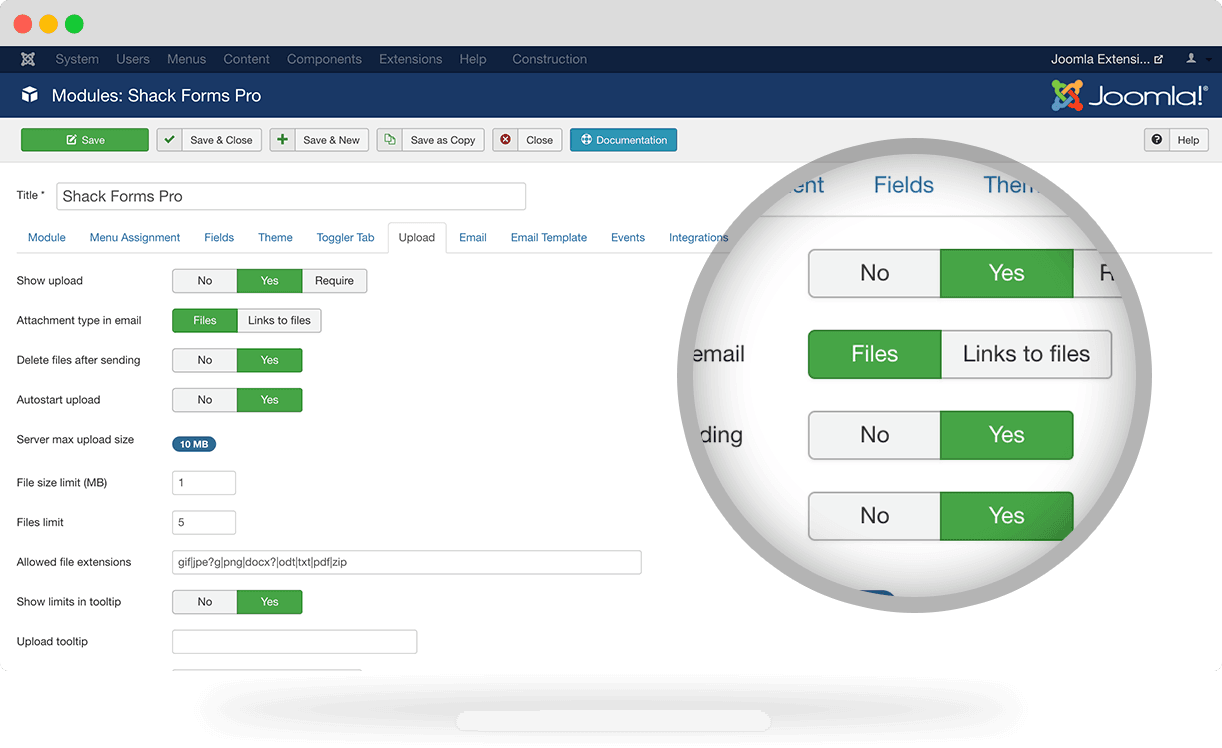Click the red X icon of Close
1222x748 pixels.
point(505,140)
